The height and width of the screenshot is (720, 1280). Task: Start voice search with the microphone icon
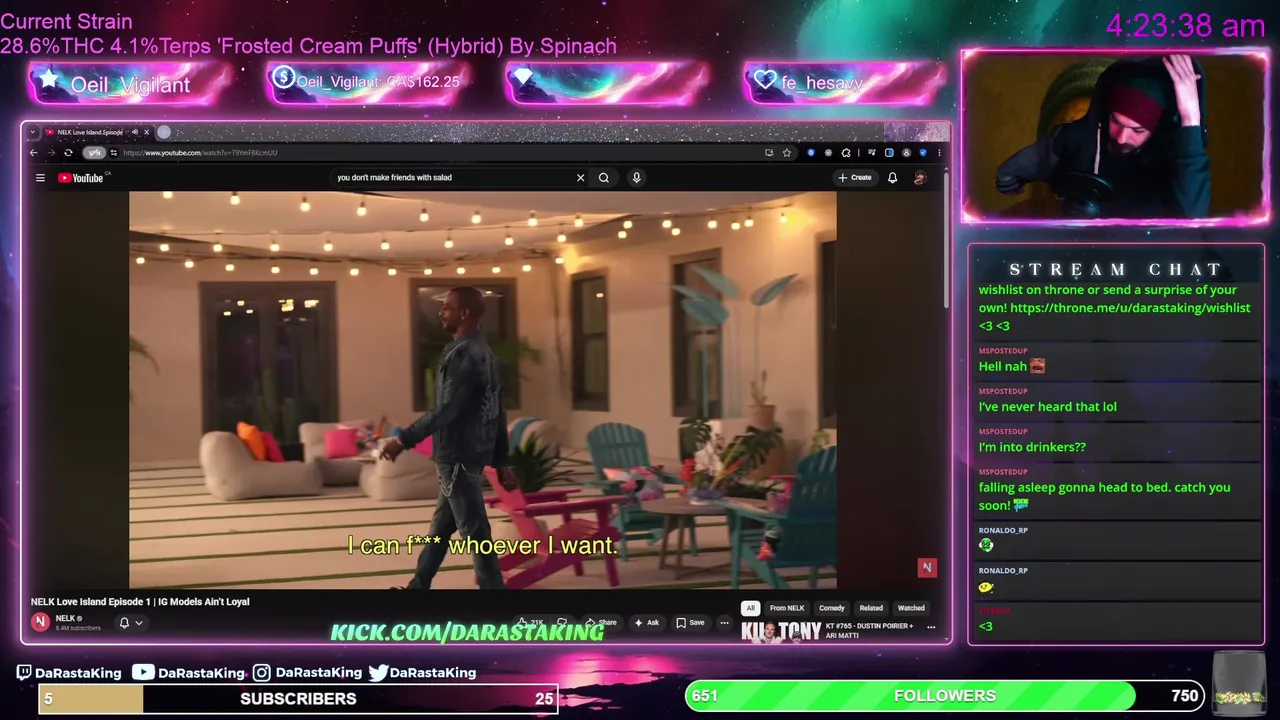click(x=636, y=178)
